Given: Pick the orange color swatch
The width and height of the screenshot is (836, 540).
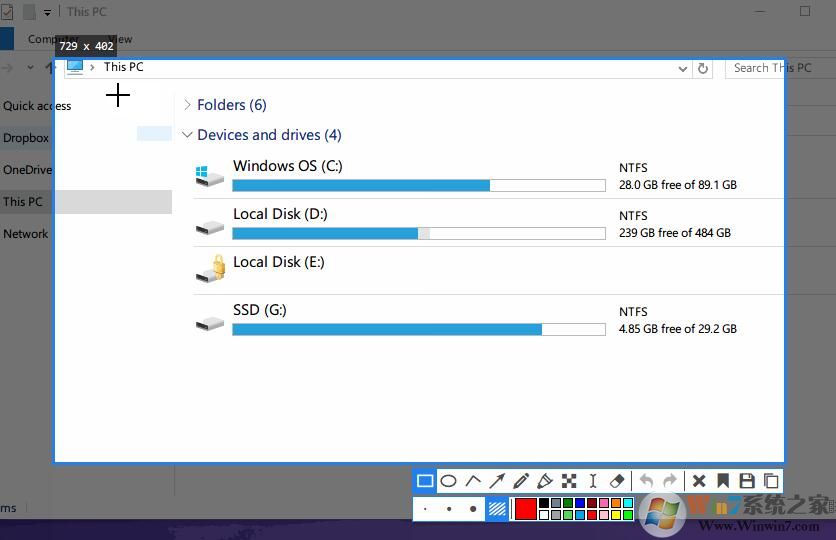Looking at the screenshot, I should [x=616, y=503].
